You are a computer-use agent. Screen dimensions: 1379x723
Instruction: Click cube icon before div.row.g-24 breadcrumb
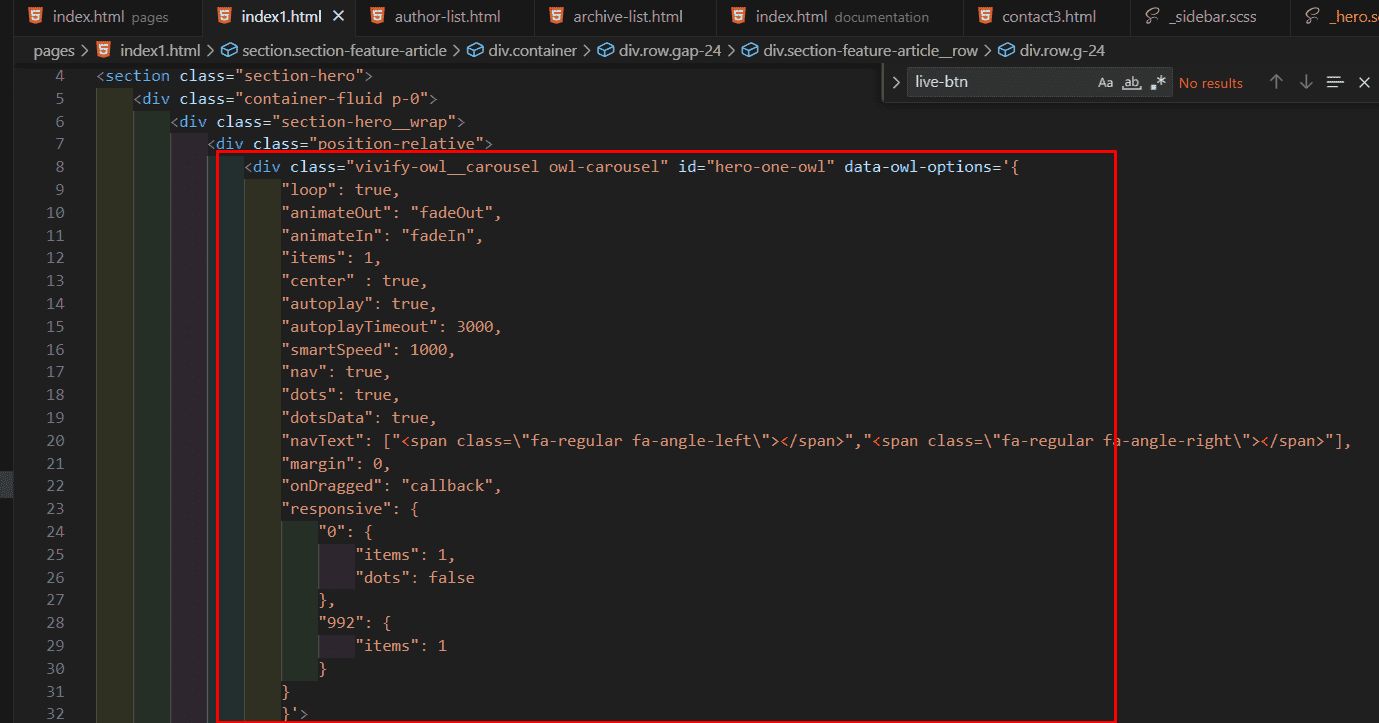1007,50
